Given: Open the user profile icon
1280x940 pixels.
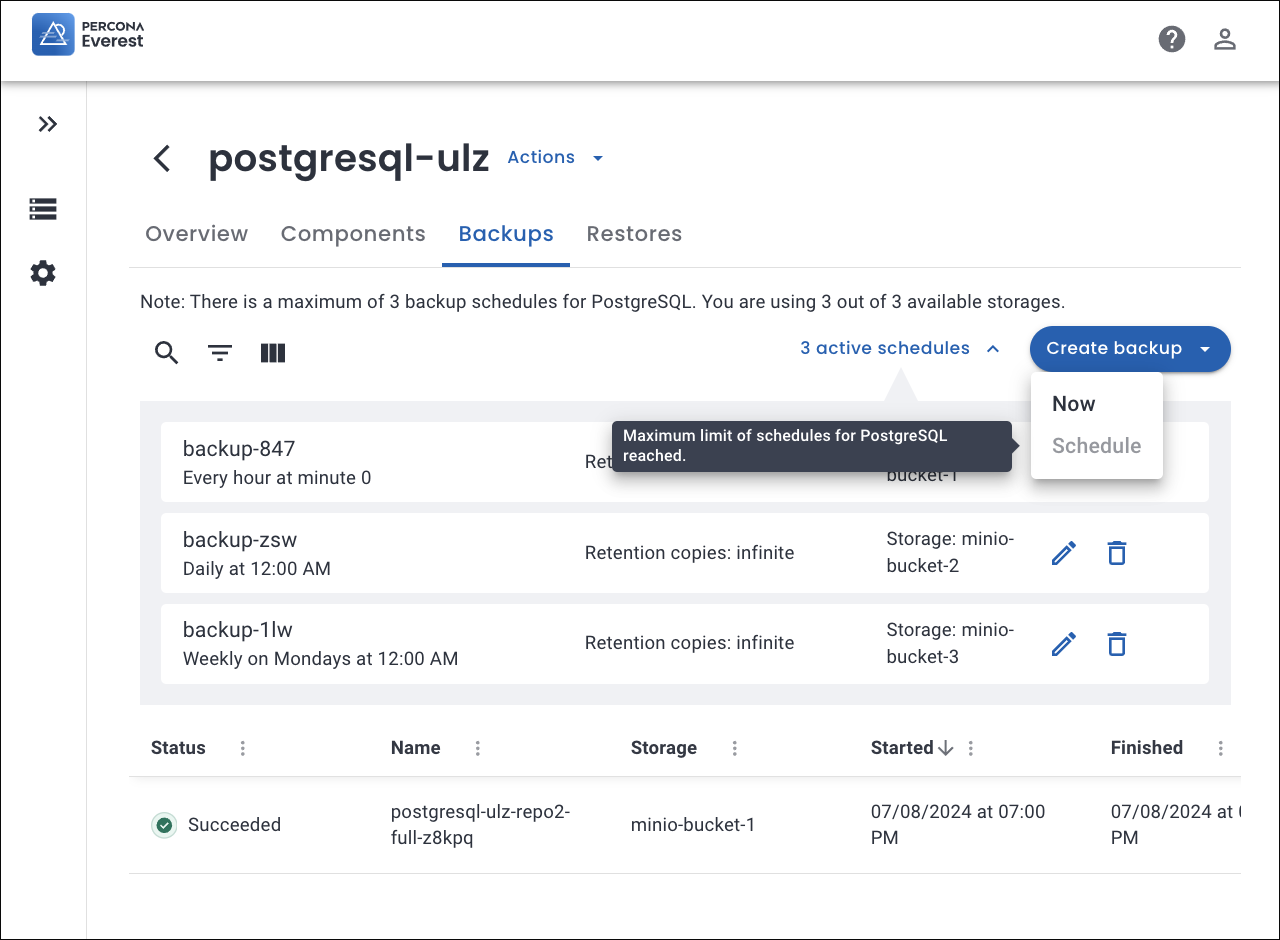Looking at the screenshot, I should [1224, 40].
